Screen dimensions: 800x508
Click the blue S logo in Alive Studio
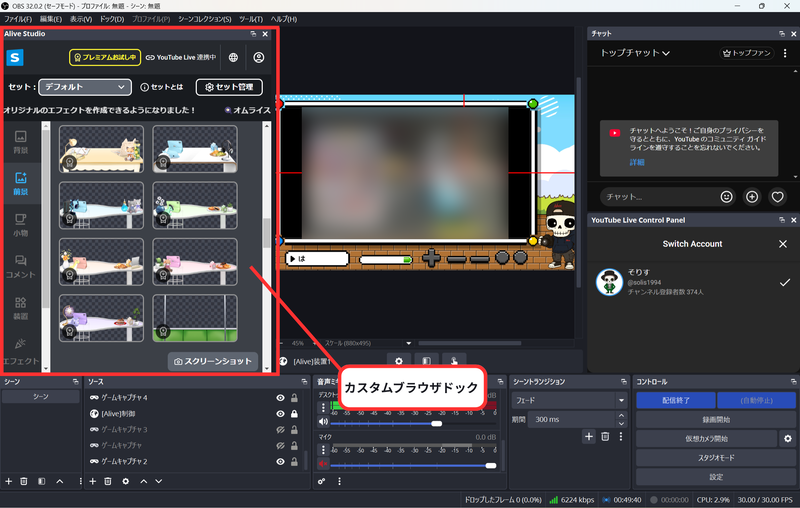point(15,58)
